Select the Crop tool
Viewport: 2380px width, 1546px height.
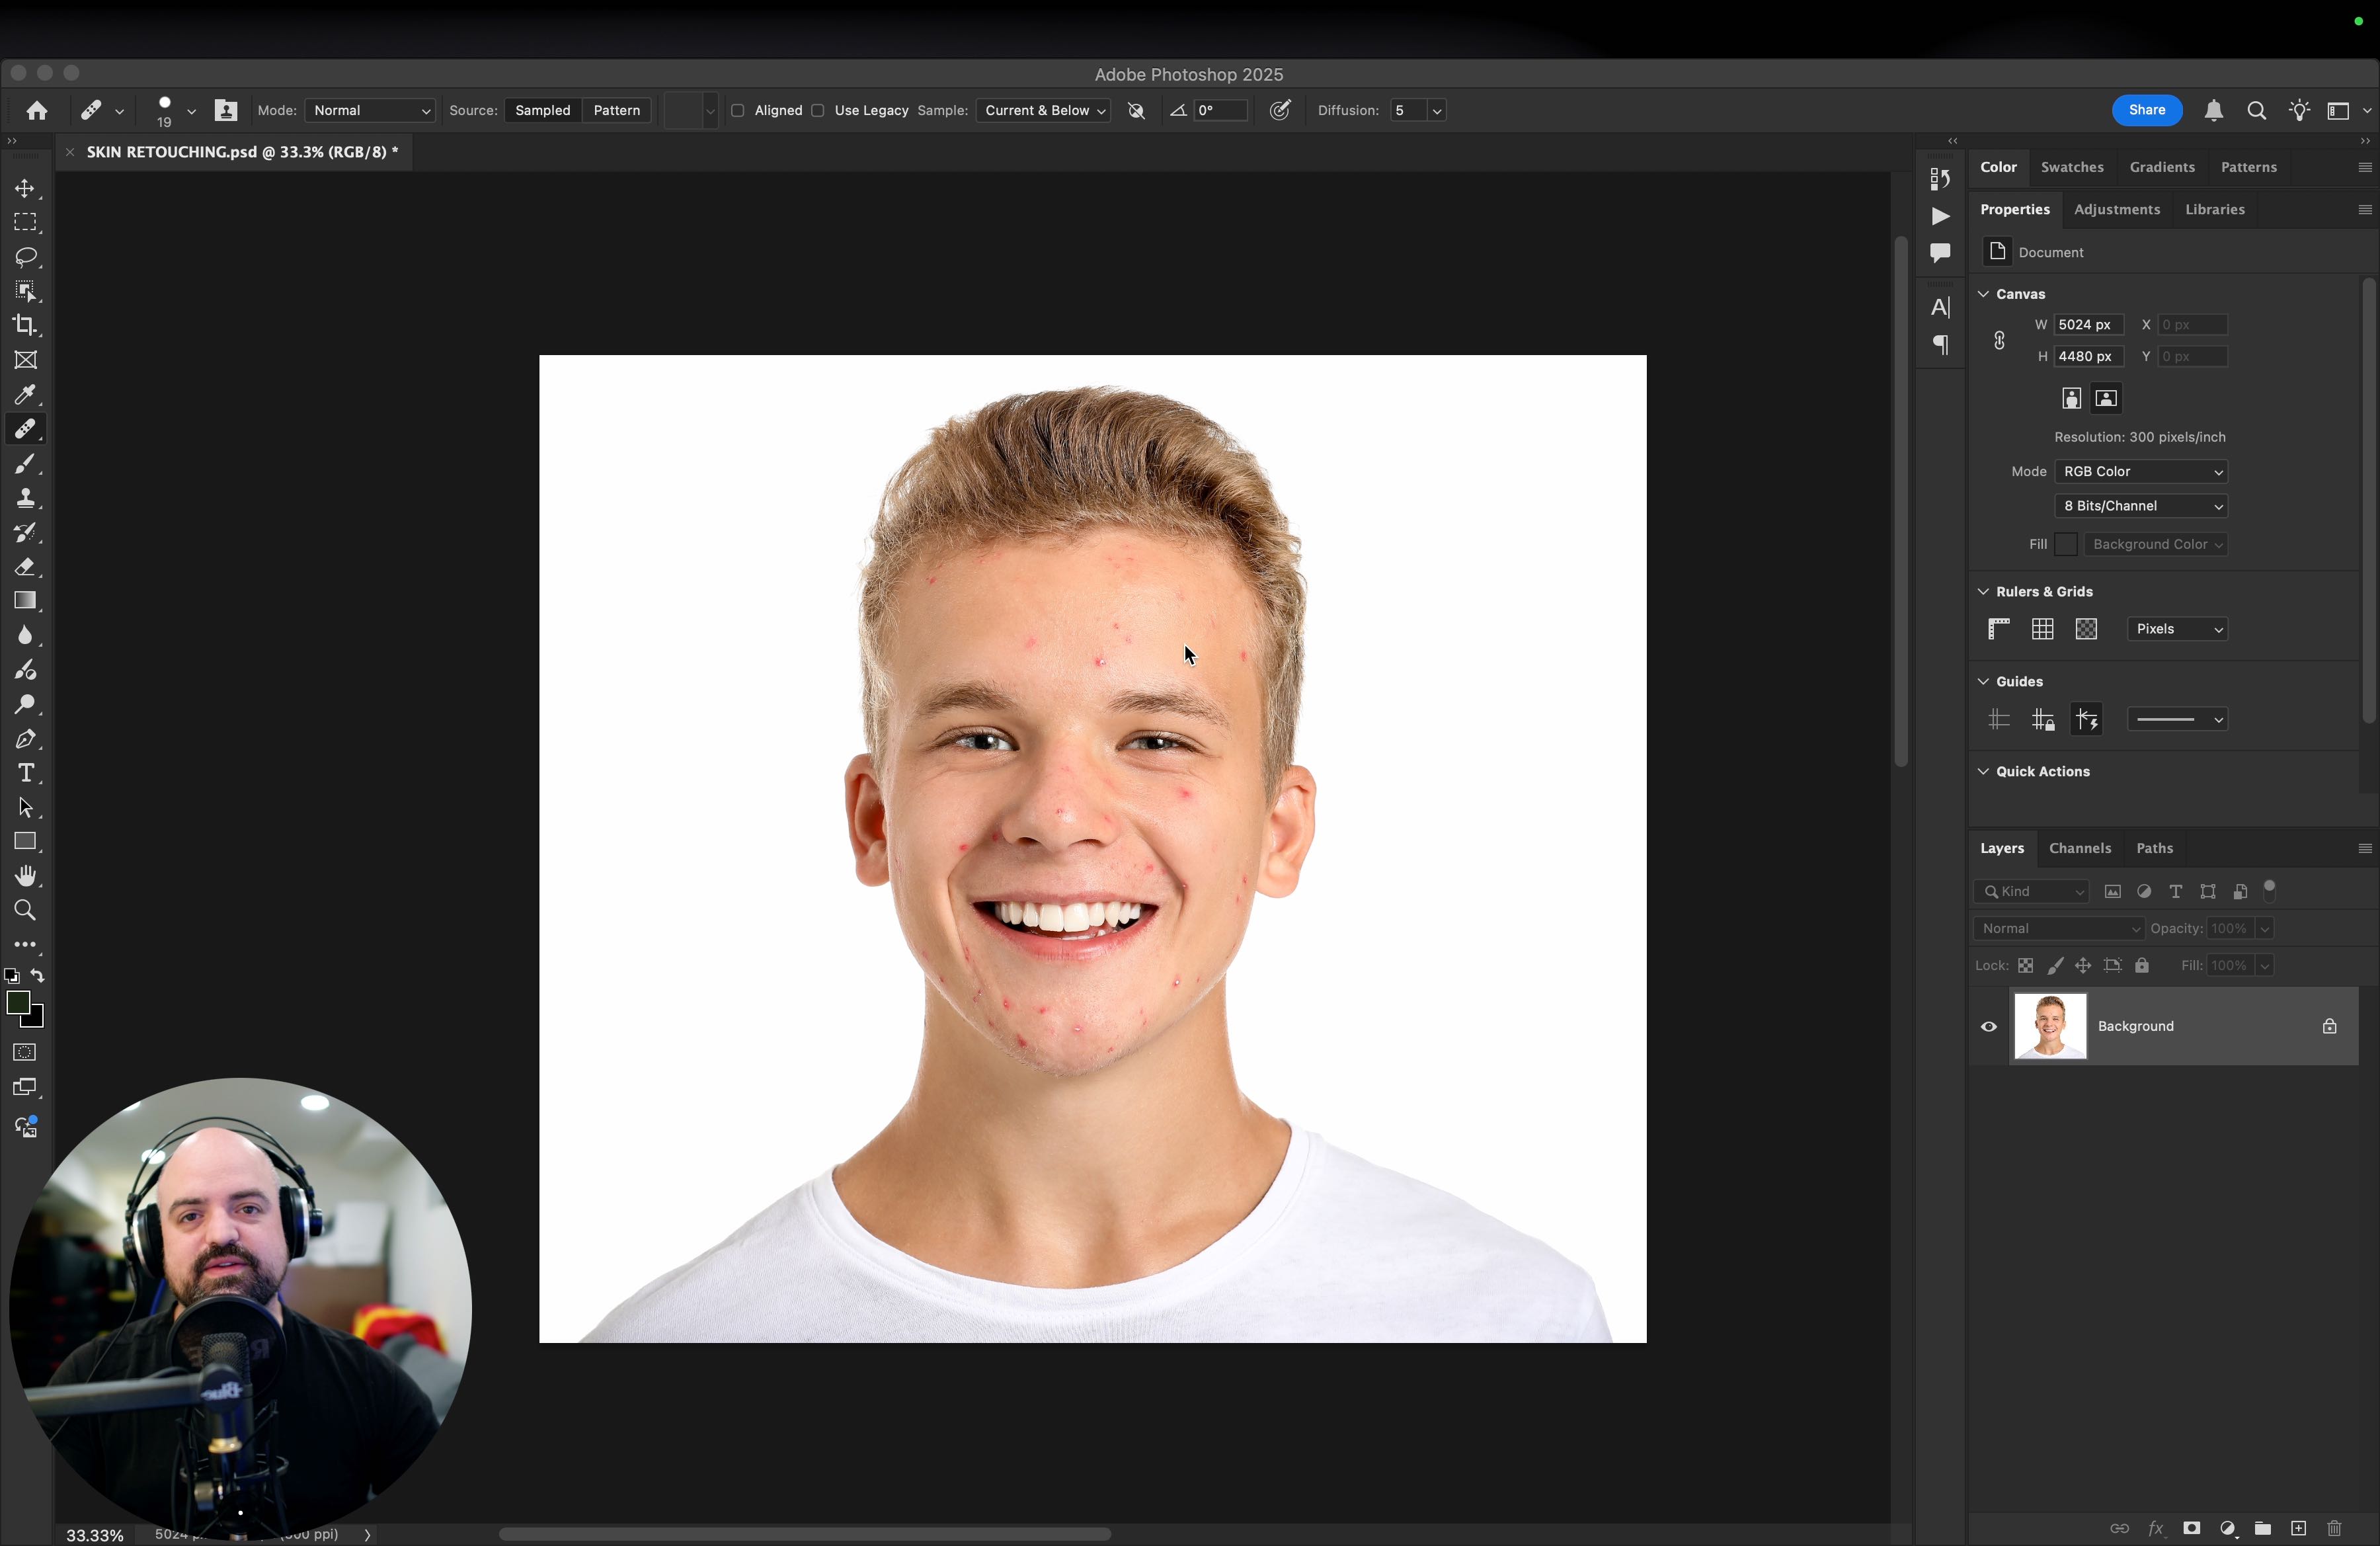pyautogui.click(x=25, y=325)
